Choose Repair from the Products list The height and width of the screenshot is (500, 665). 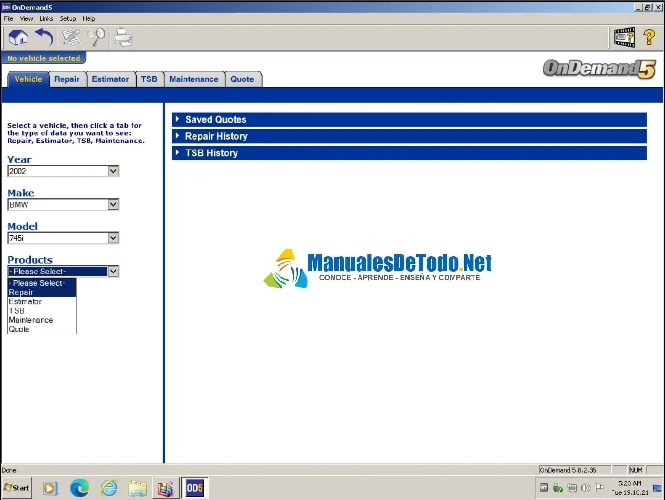(x=21, y=292)
